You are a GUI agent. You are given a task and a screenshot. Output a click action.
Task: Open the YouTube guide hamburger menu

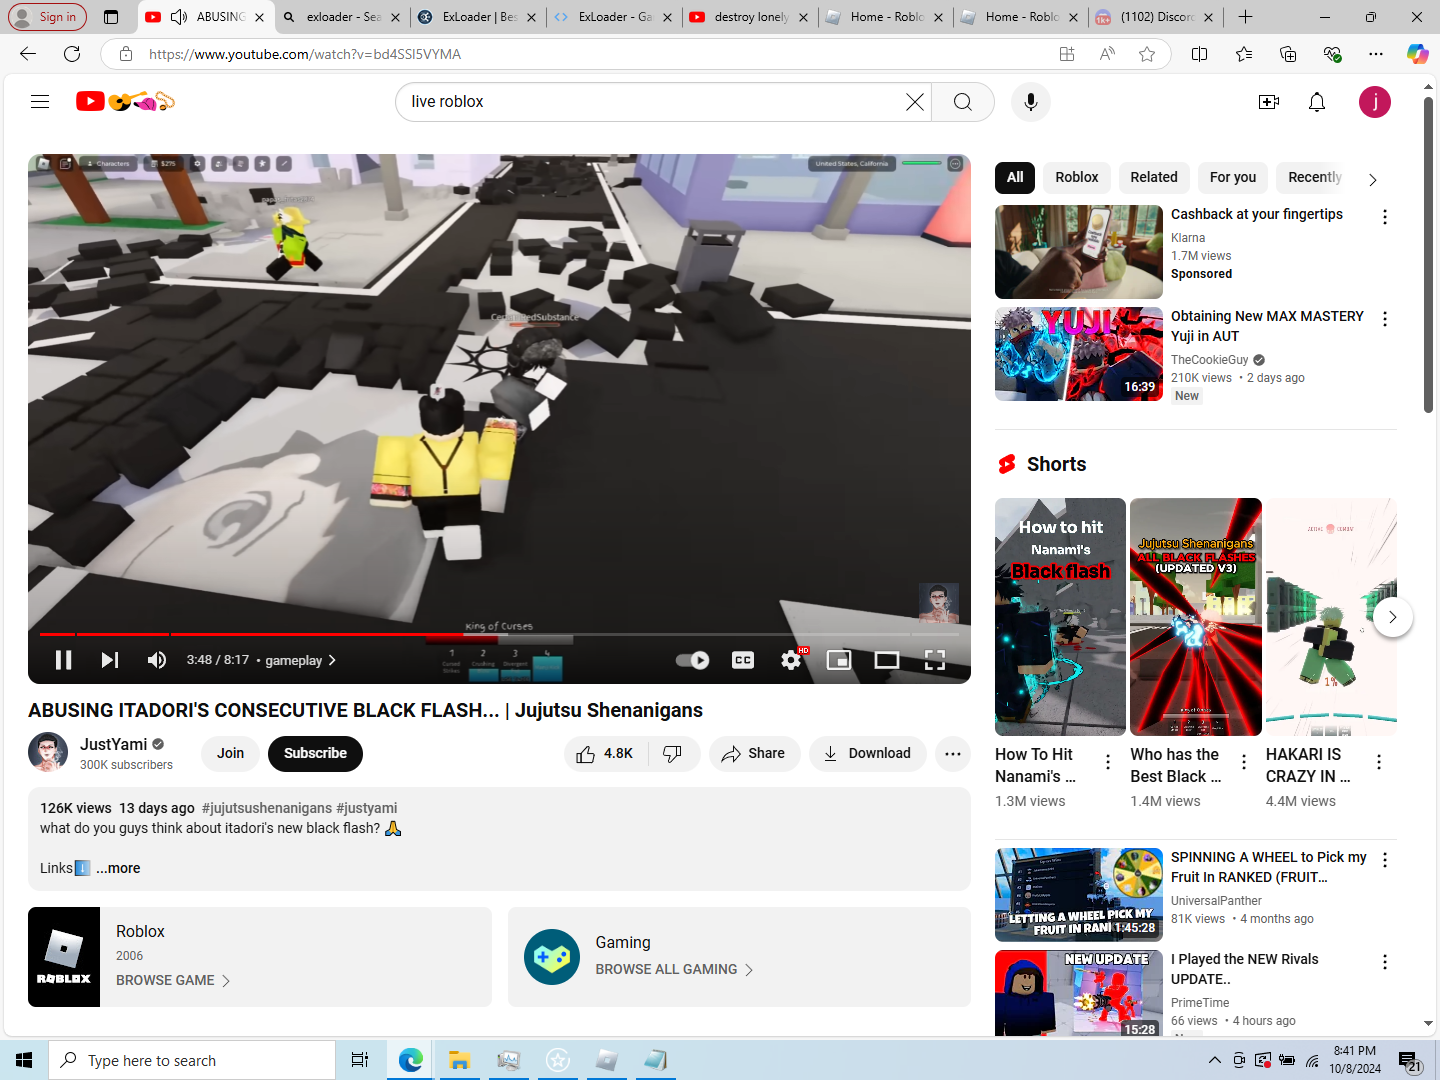click(x=40, y=101)
